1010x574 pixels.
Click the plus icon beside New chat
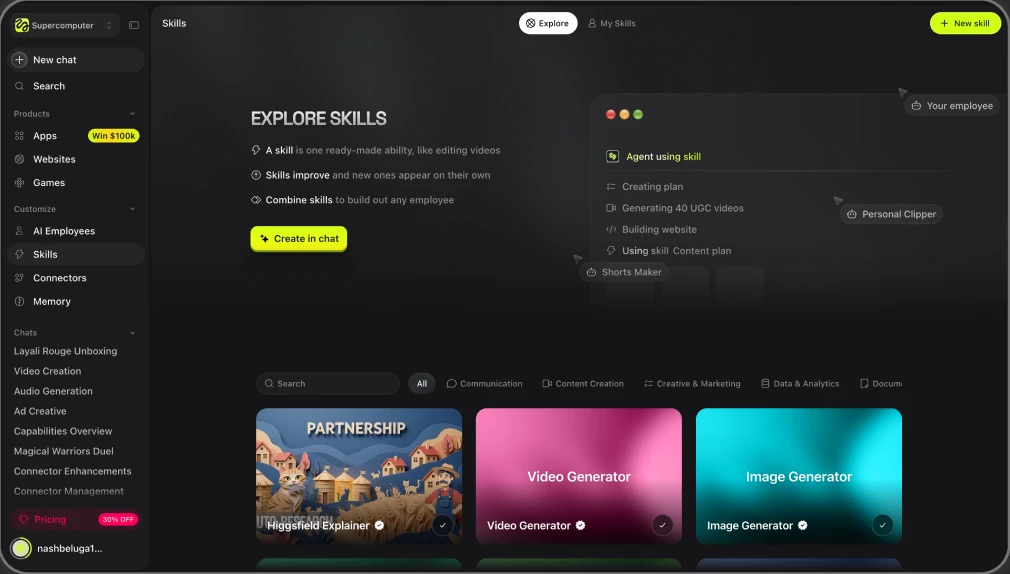(x=19, y=60)
